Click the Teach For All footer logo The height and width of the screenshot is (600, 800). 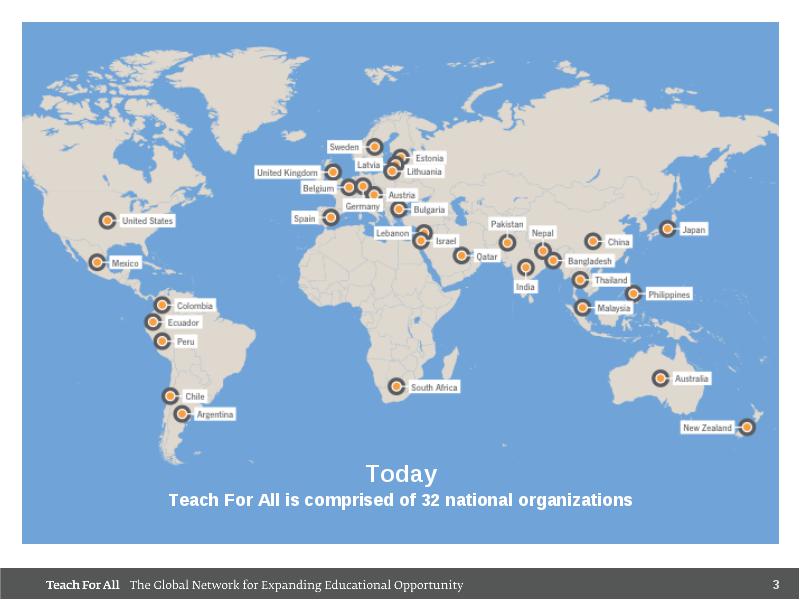pos(82,585)
